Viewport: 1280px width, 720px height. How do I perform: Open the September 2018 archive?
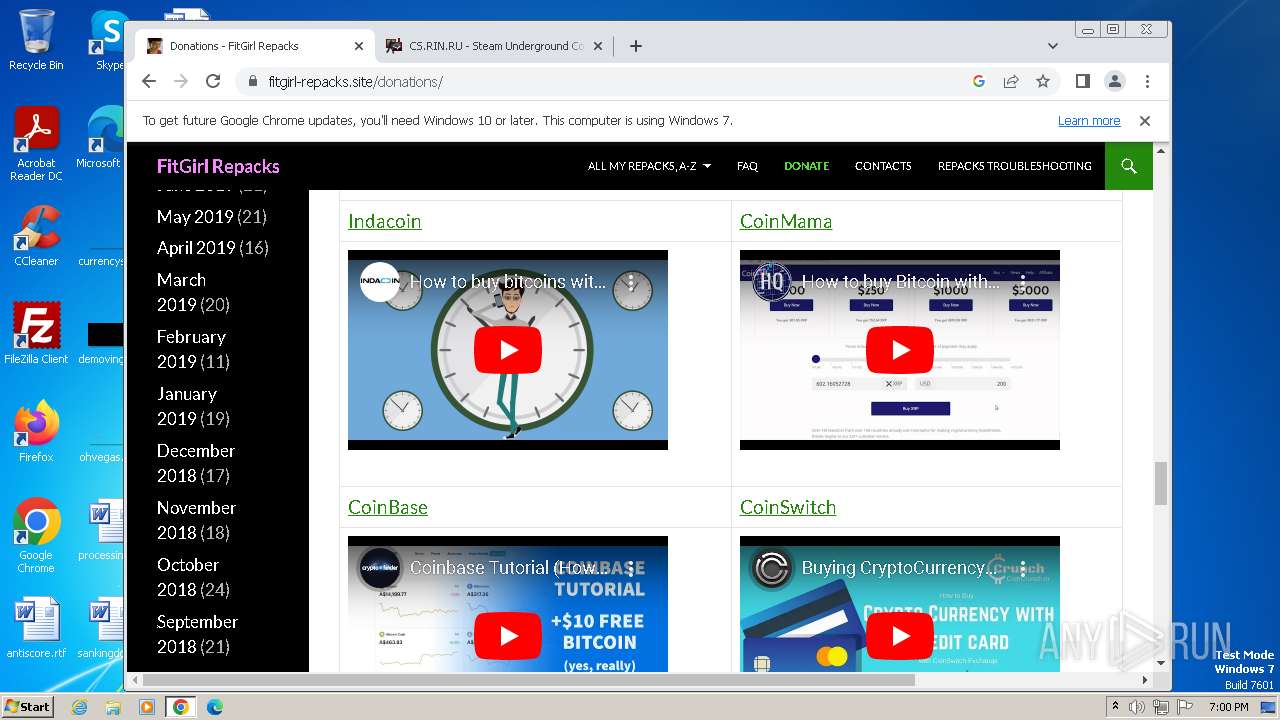tap(197, 634)
